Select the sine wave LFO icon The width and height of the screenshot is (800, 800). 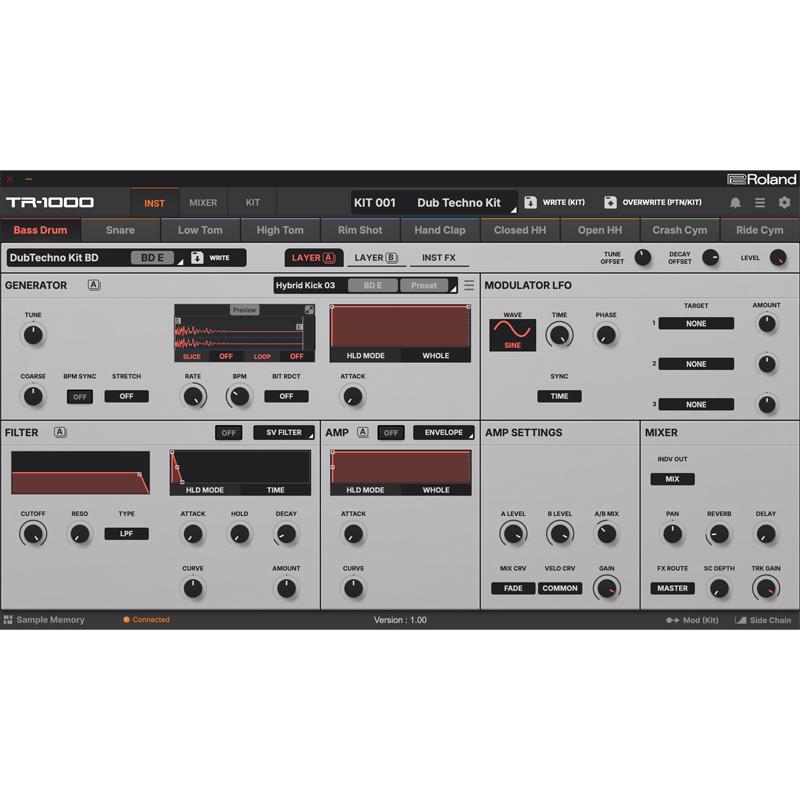coord(512,331)
